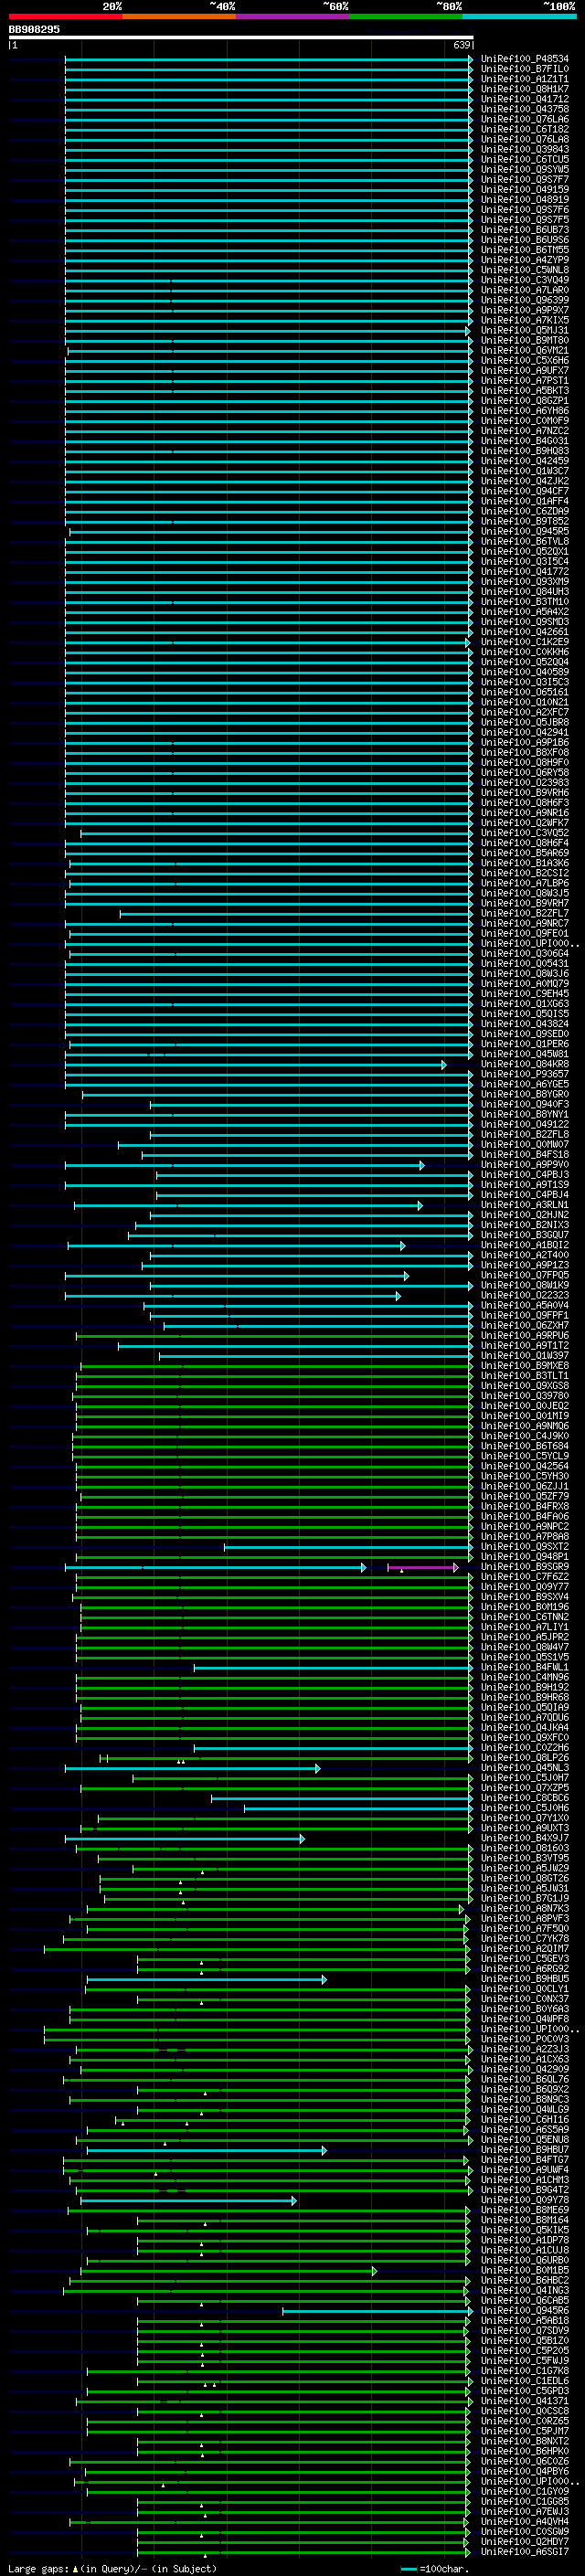Image resolution: width=585 pixels, height=2576 pixels.
Task: Click the UniRef100_Q4PBY6 label
Action: click(525, 2472)
